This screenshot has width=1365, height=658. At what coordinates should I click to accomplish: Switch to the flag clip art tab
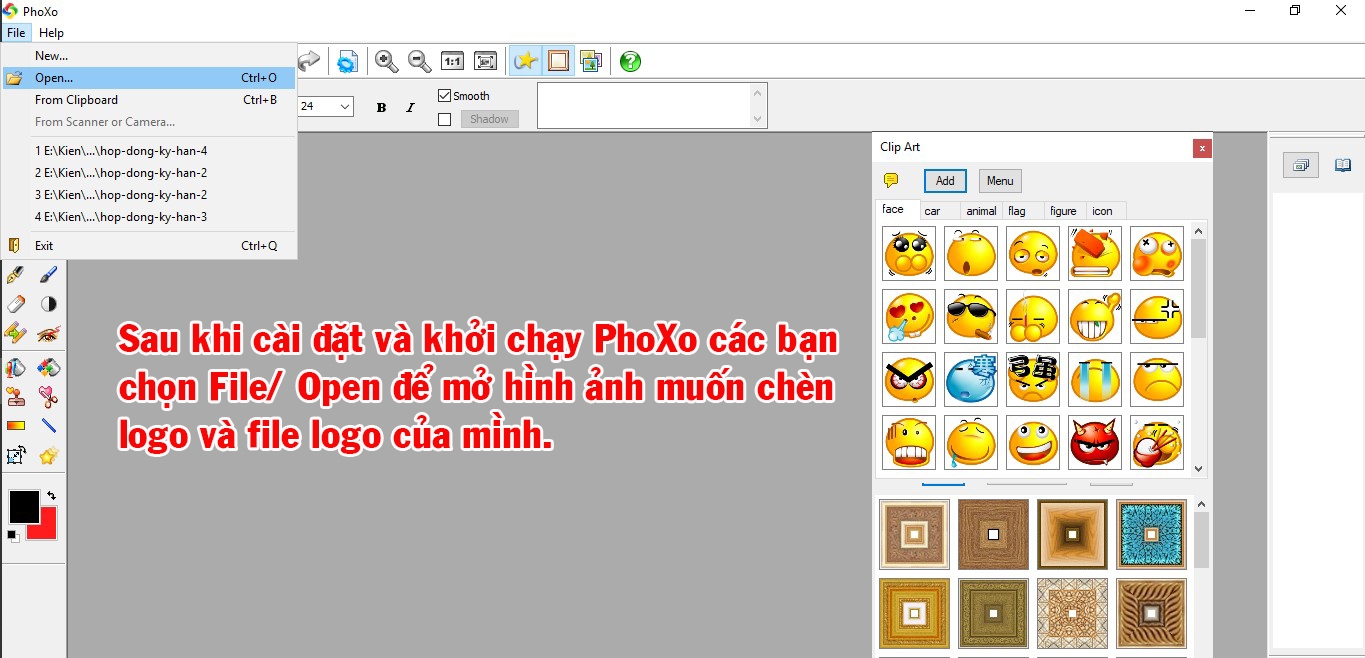tap(1023, 211)
